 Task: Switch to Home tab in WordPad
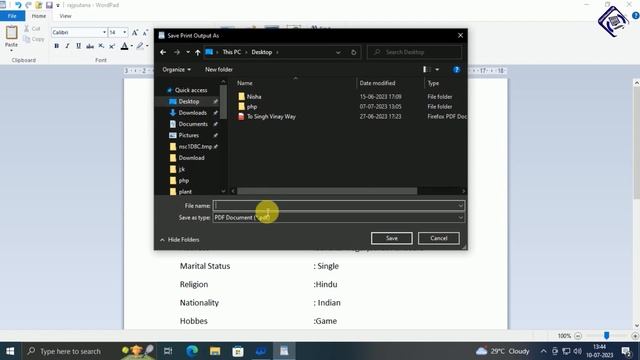pos(39,16)
